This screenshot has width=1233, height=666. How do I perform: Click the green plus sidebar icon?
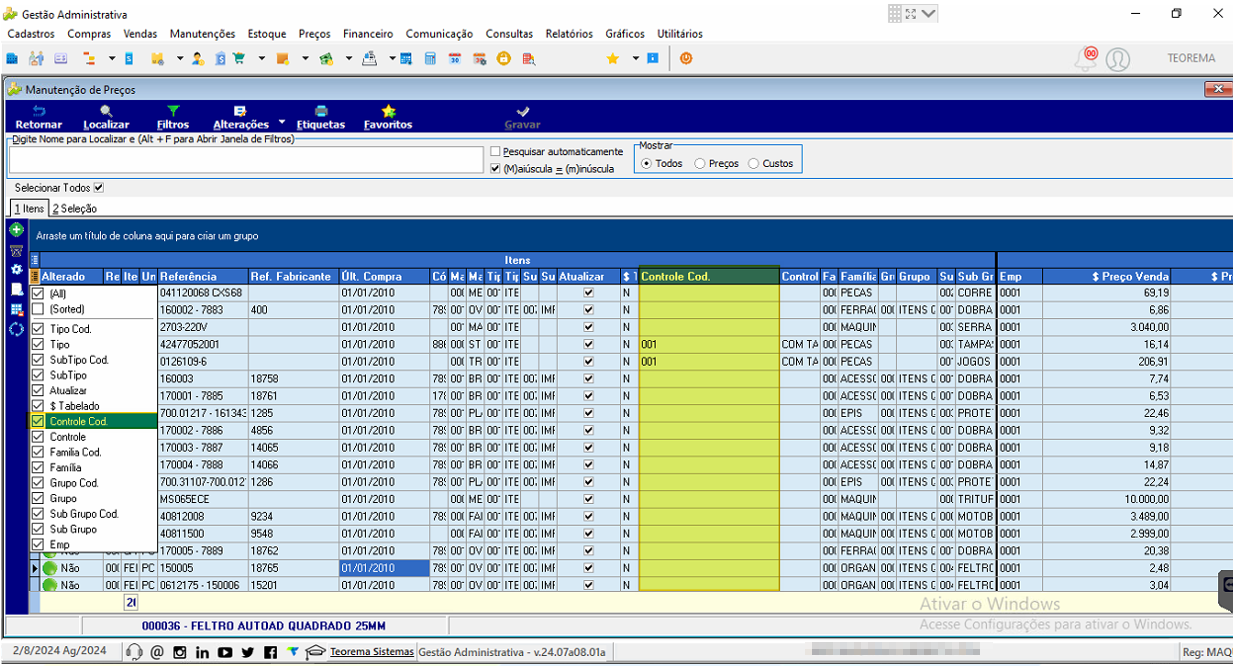click(x=16, y=230)
